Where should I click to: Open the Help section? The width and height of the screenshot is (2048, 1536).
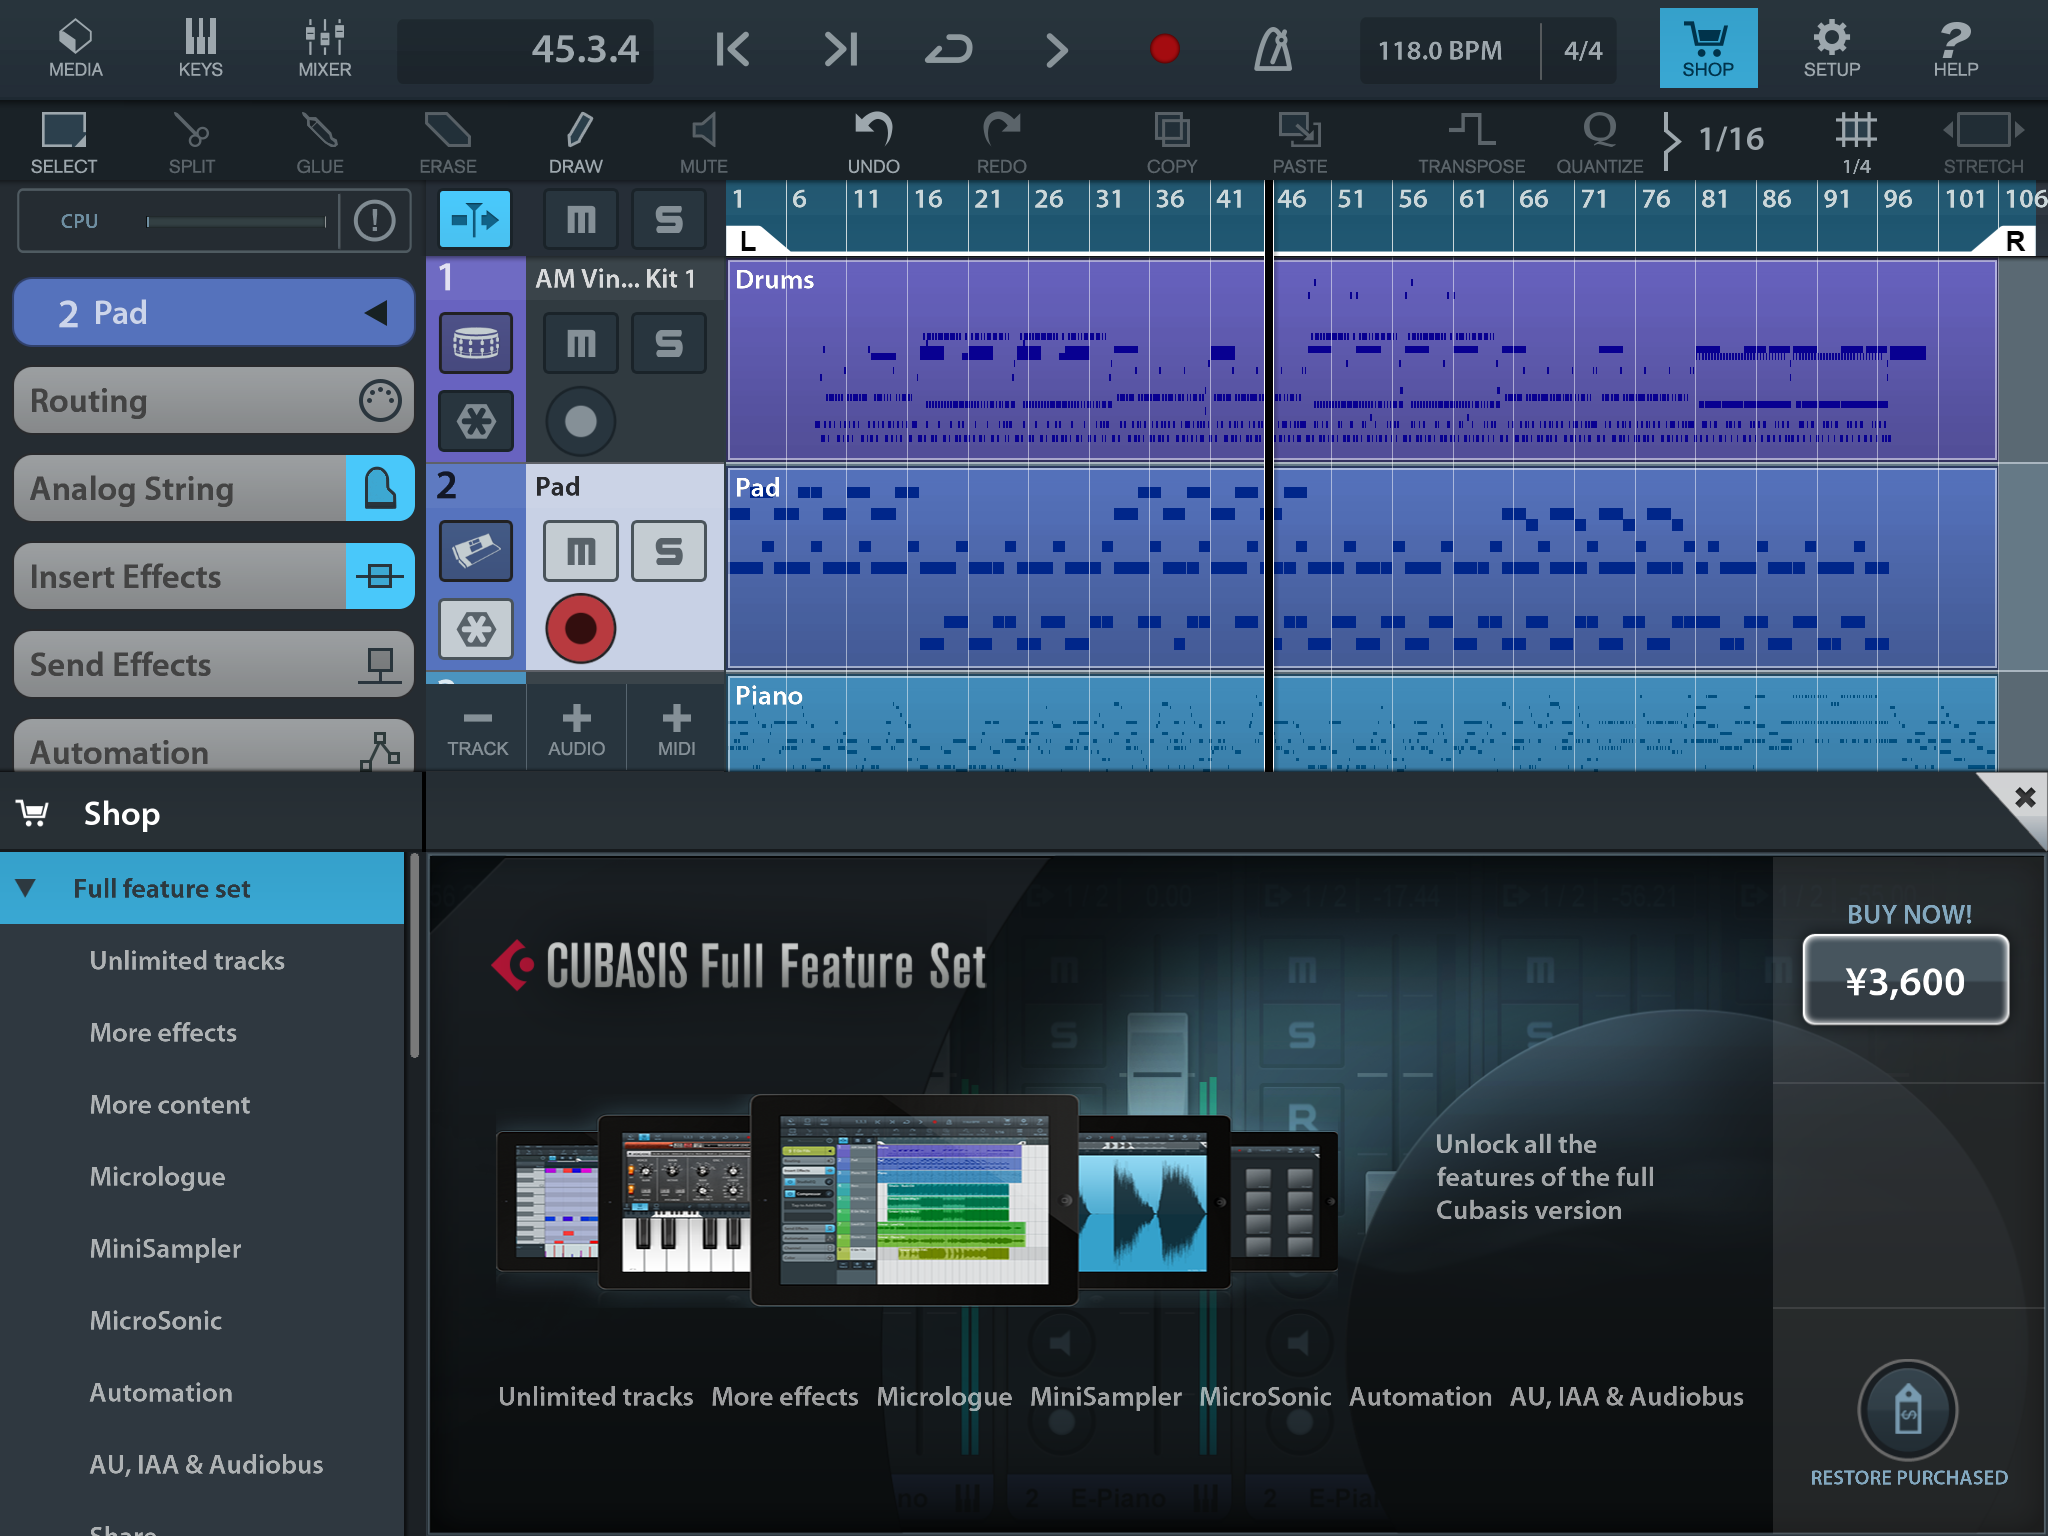point(1956,48)
